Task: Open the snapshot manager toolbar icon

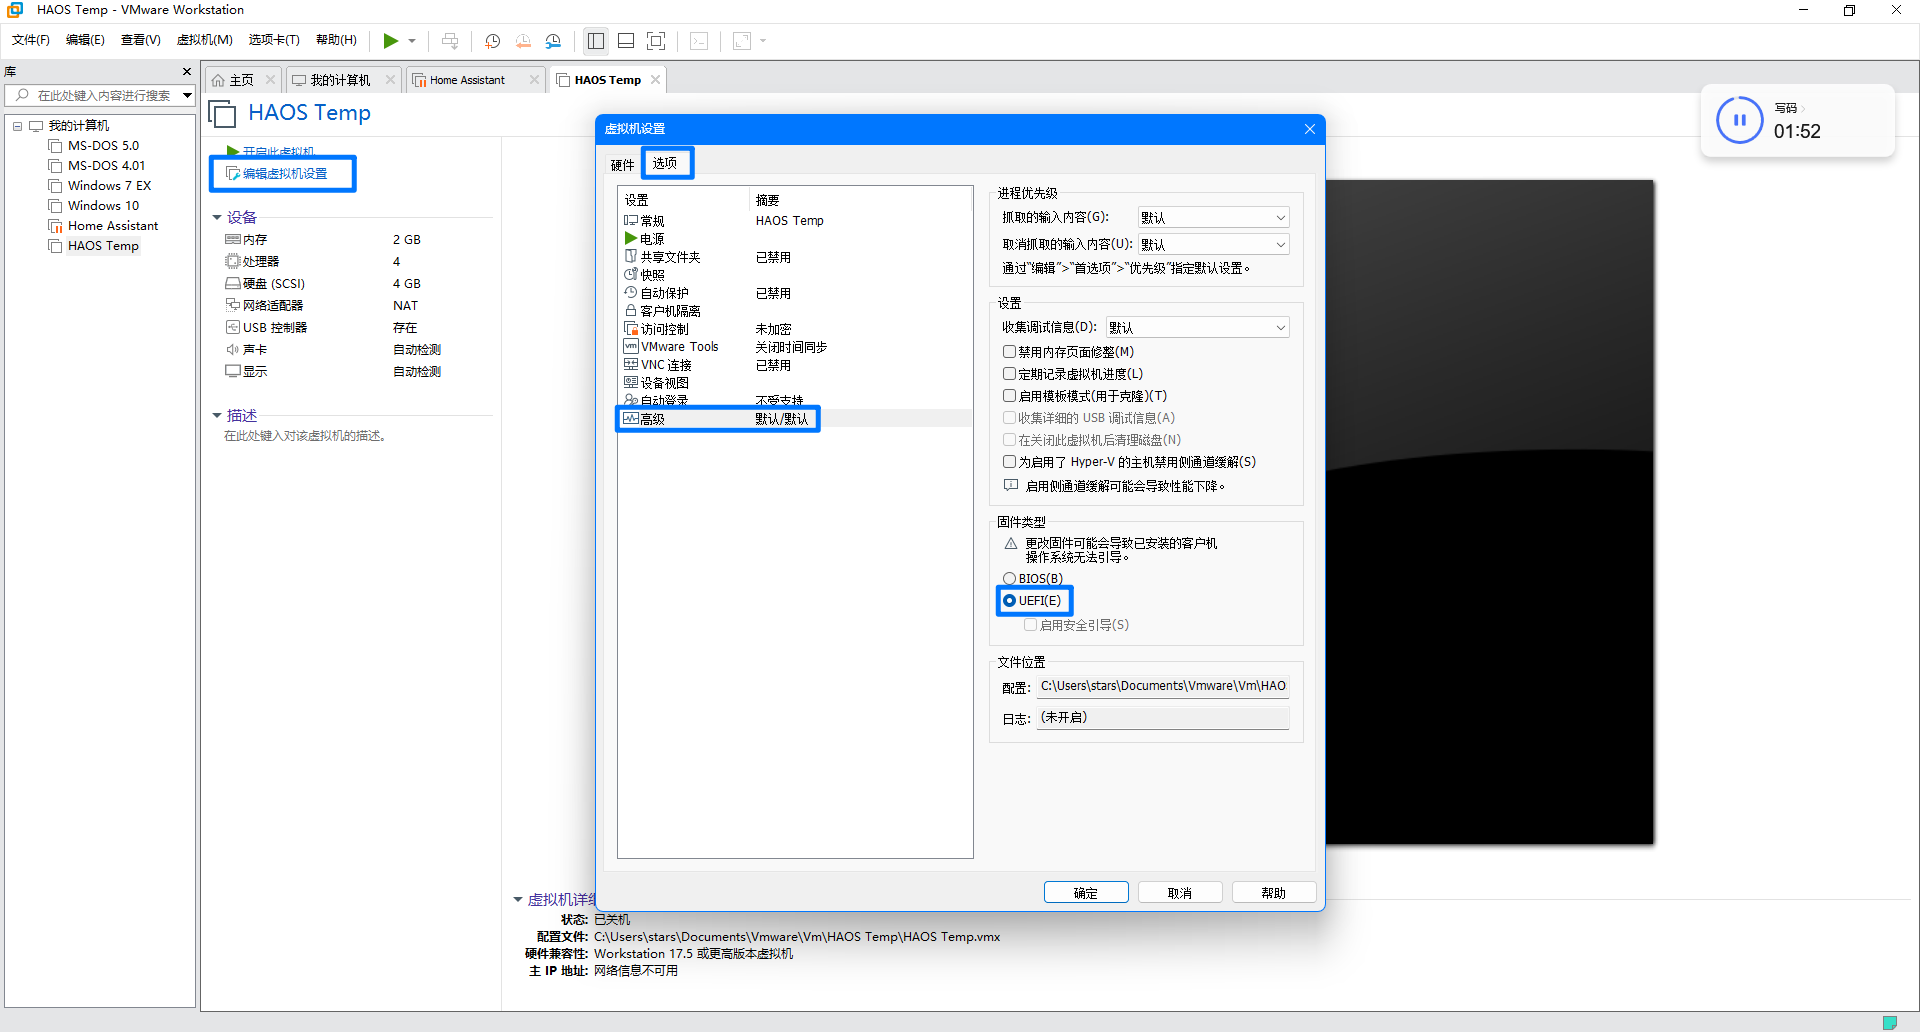Action: (553, 41)
